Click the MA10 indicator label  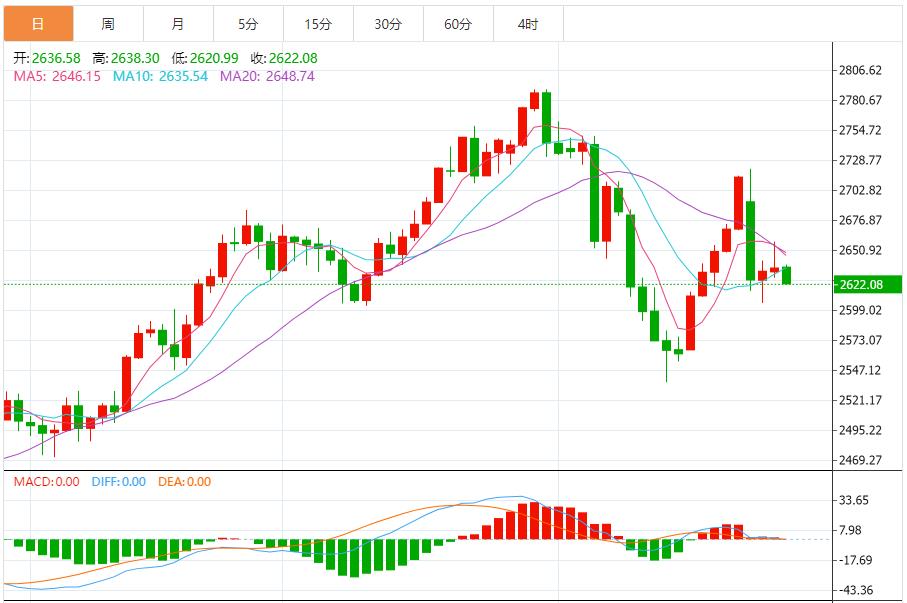(x=160, y=76)
